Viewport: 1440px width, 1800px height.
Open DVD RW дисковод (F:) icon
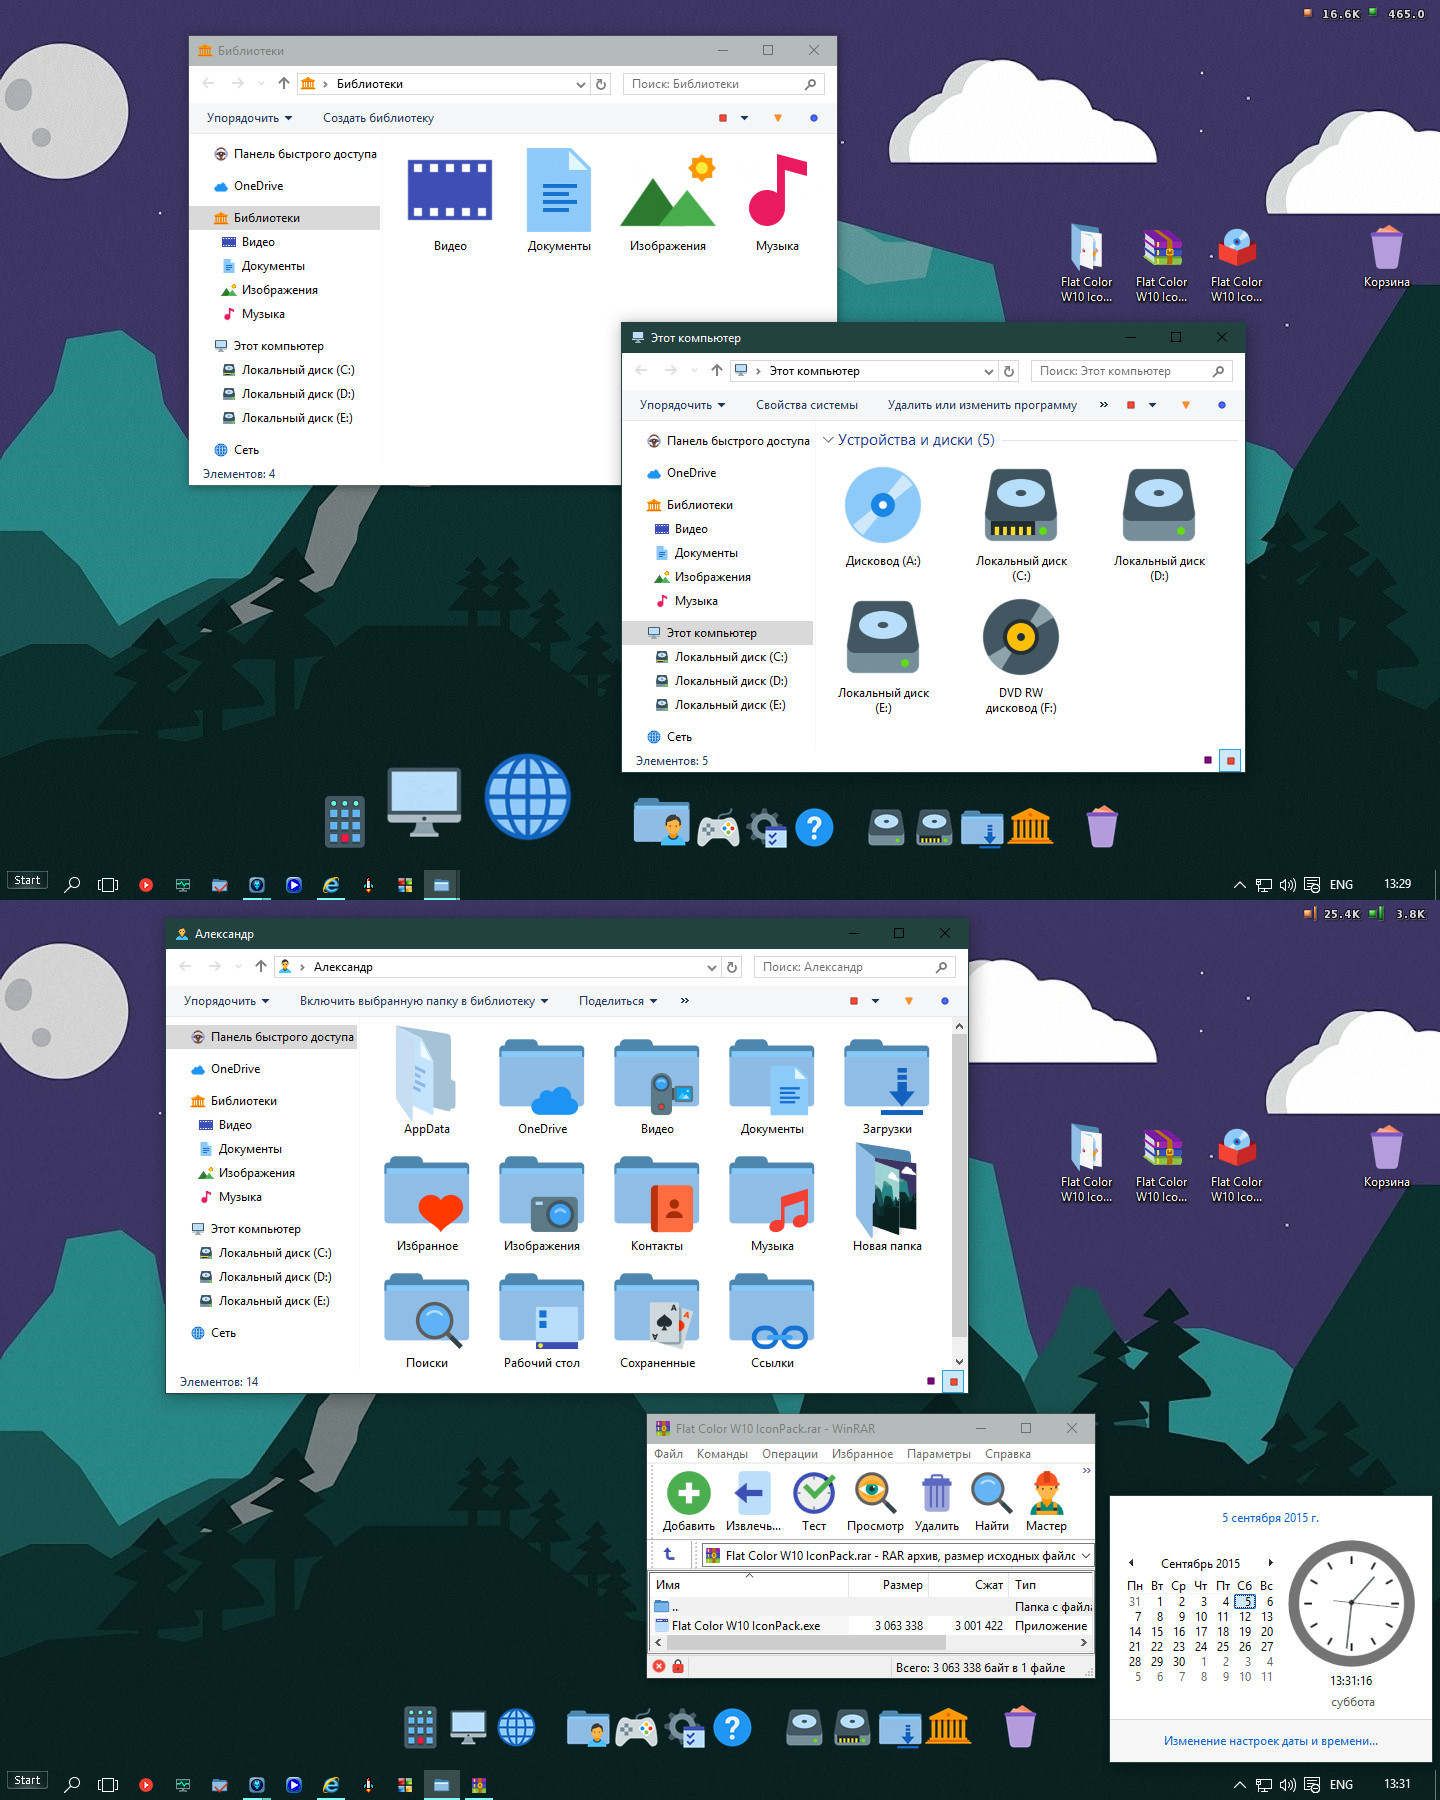pos(1020,637)
